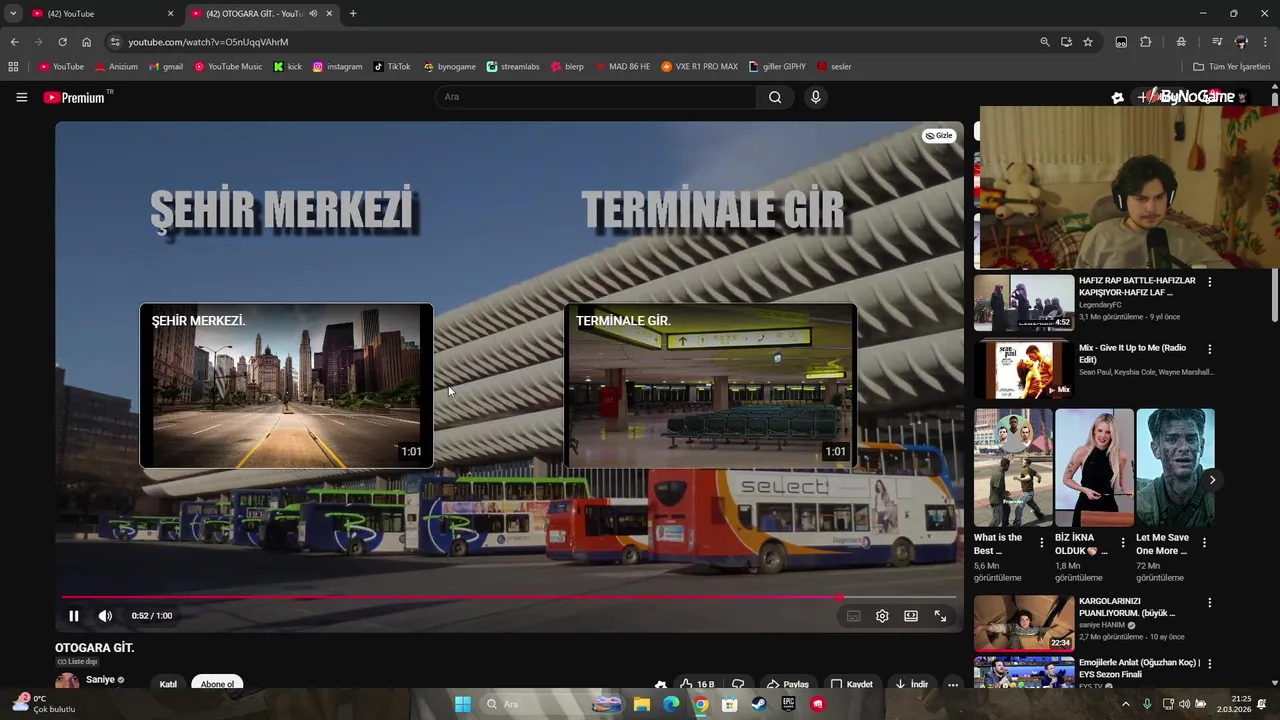1280x720 pixels.
Task: Open the TikTok bookmark
Action: pyautogui.click(x=391, y=67)
